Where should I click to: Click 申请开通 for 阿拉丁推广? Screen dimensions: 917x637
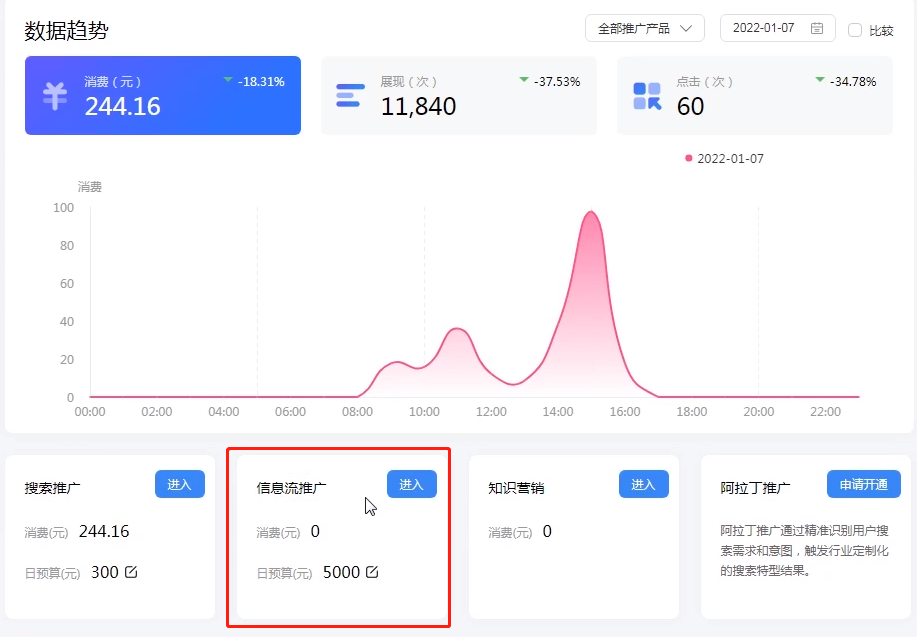(864, 484)
